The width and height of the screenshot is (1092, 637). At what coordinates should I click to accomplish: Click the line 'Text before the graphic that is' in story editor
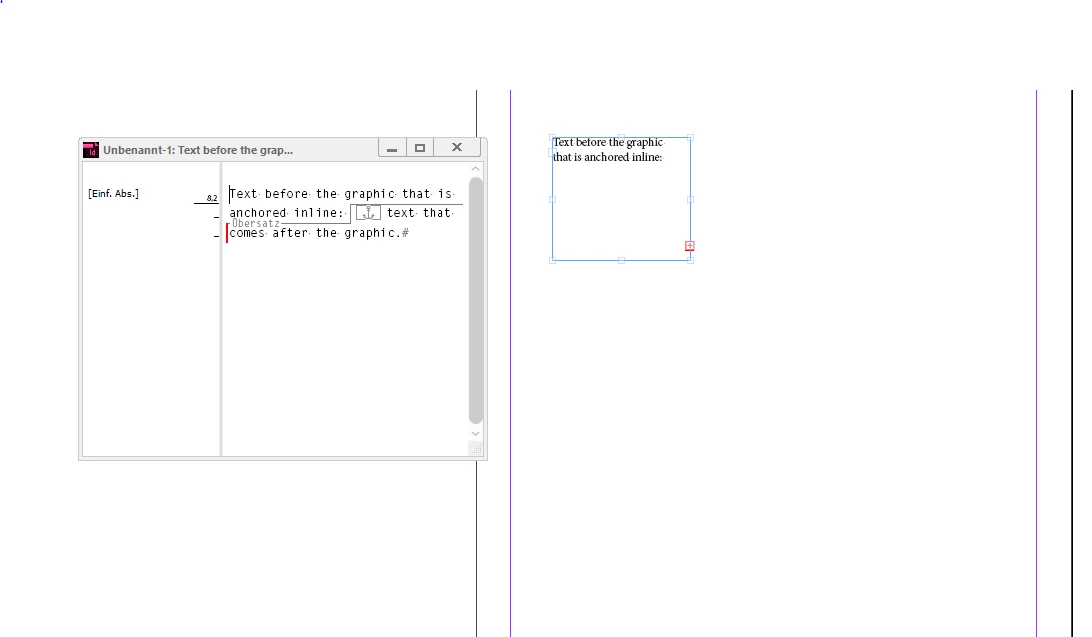click(341, 194)
